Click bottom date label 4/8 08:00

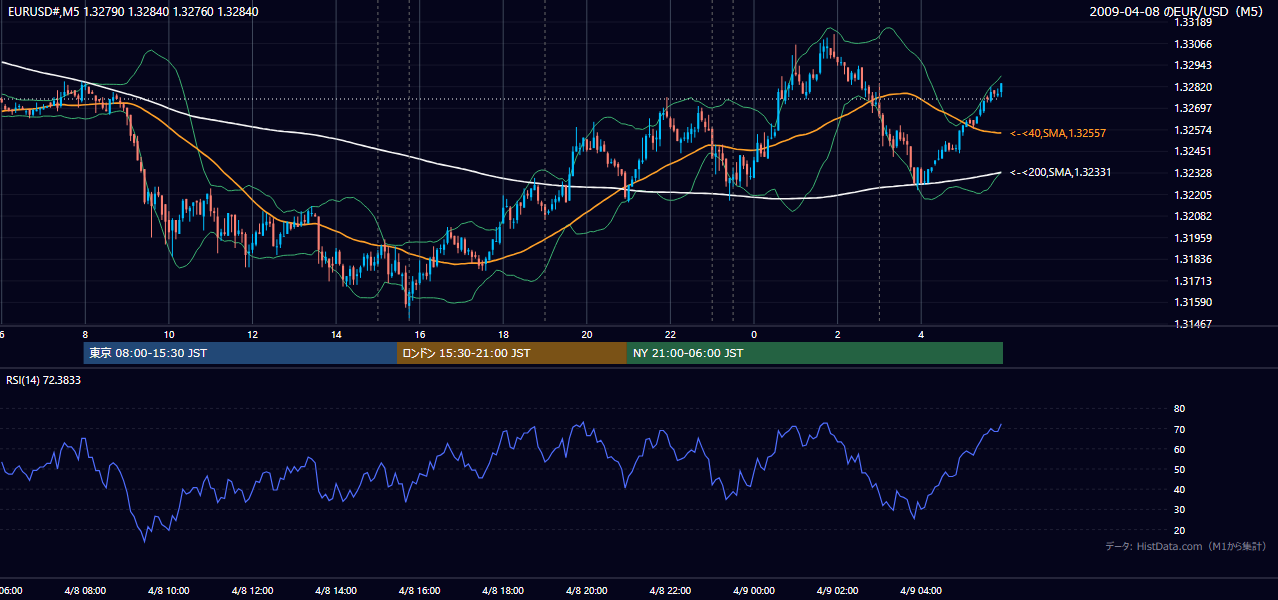click(85, 590)
